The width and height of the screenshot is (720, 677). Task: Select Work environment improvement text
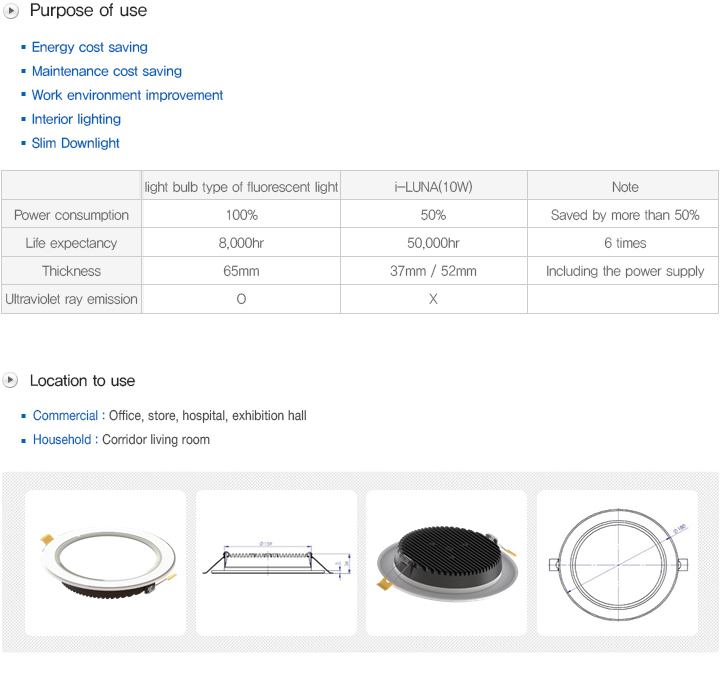[x=127, y=95]
